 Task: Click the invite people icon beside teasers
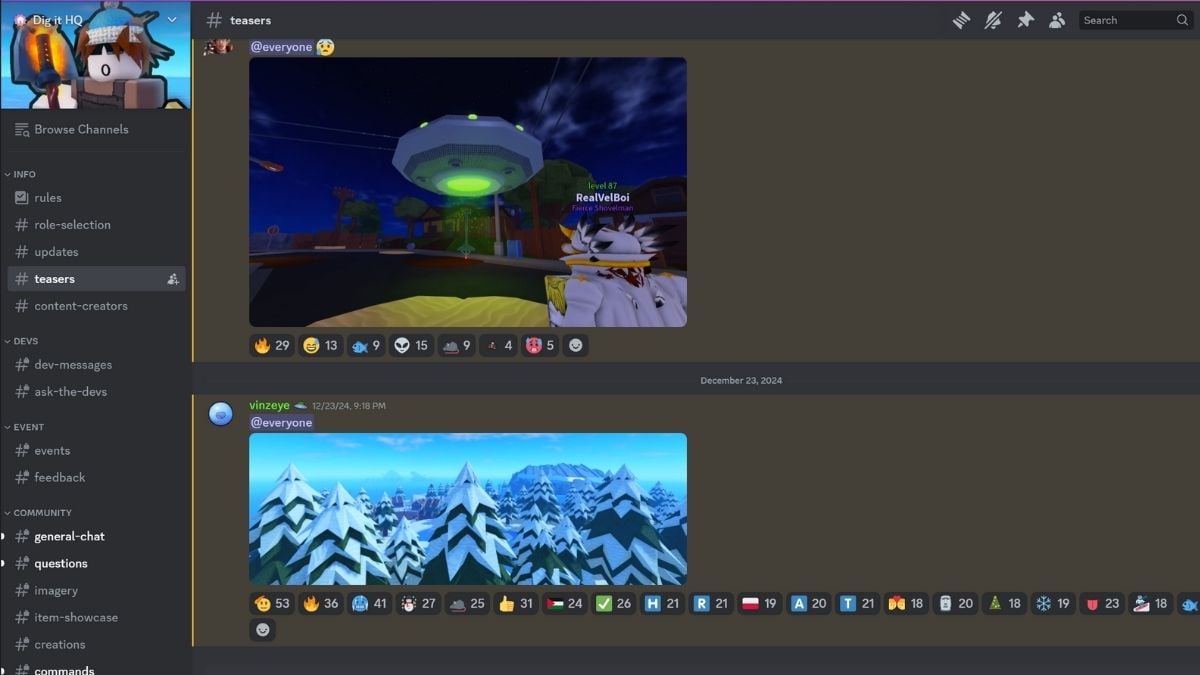(x=173, y=279)
